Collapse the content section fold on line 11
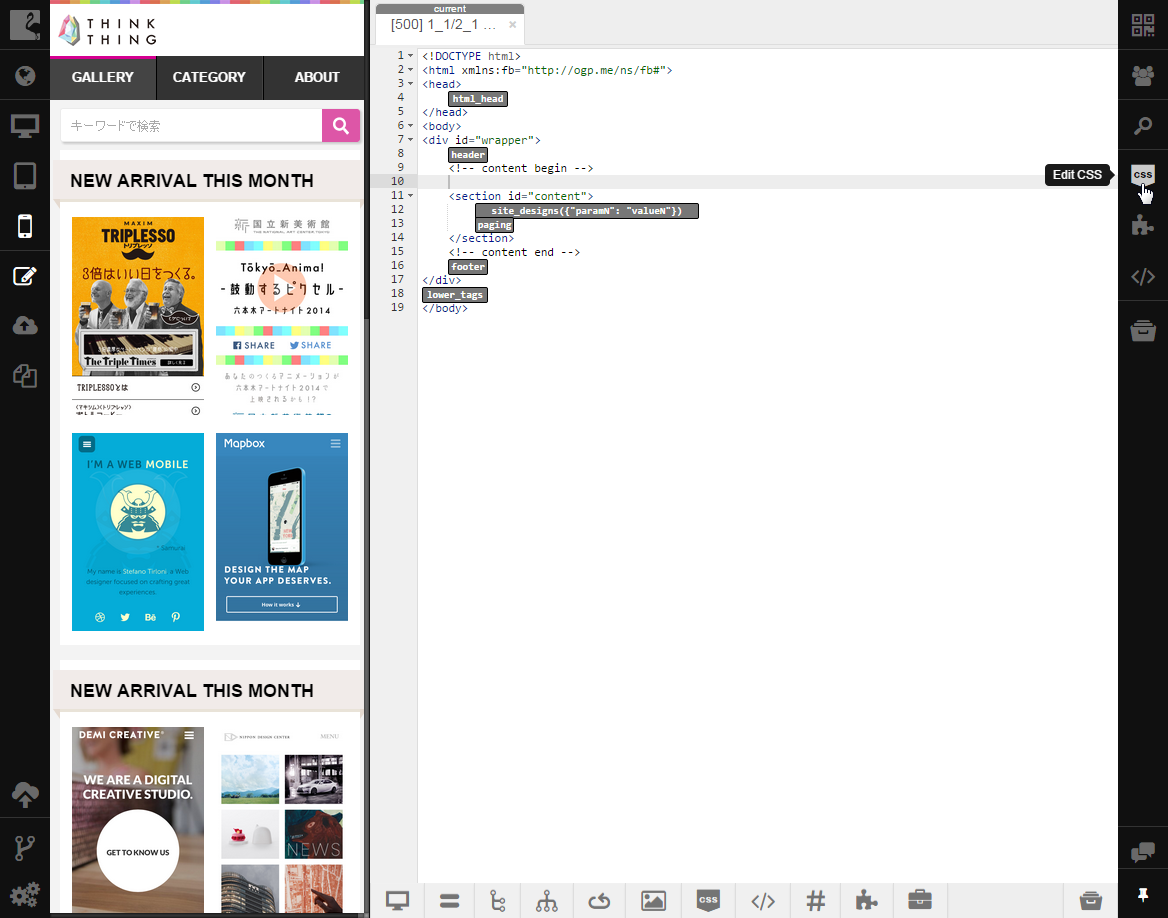 (410, 196)
